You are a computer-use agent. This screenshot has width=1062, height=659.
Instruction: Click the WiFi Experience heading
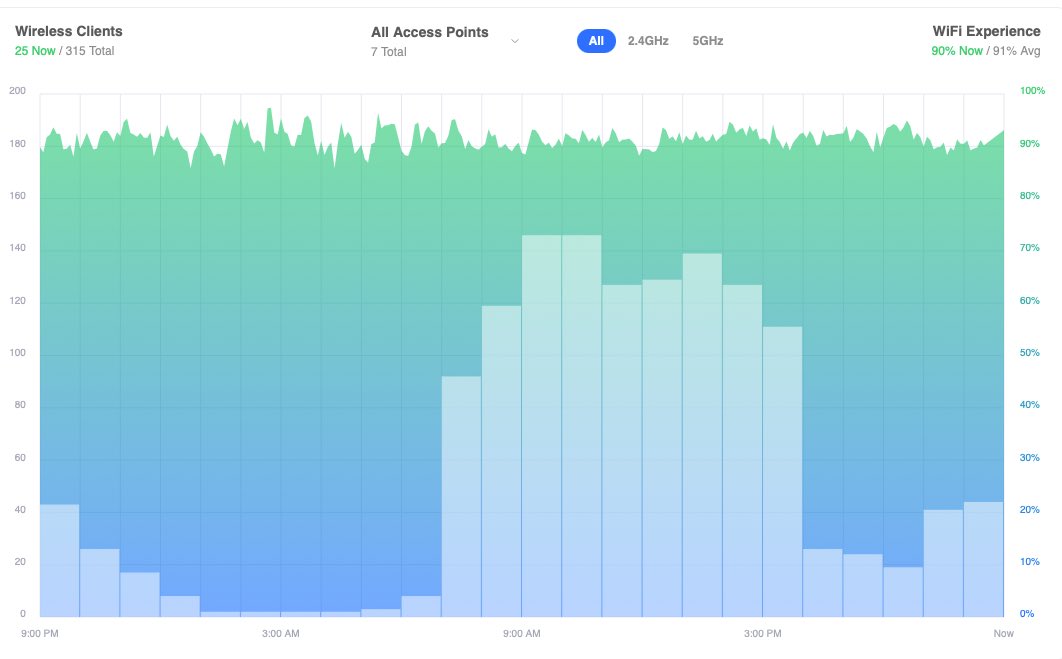(x=986, y=31)
